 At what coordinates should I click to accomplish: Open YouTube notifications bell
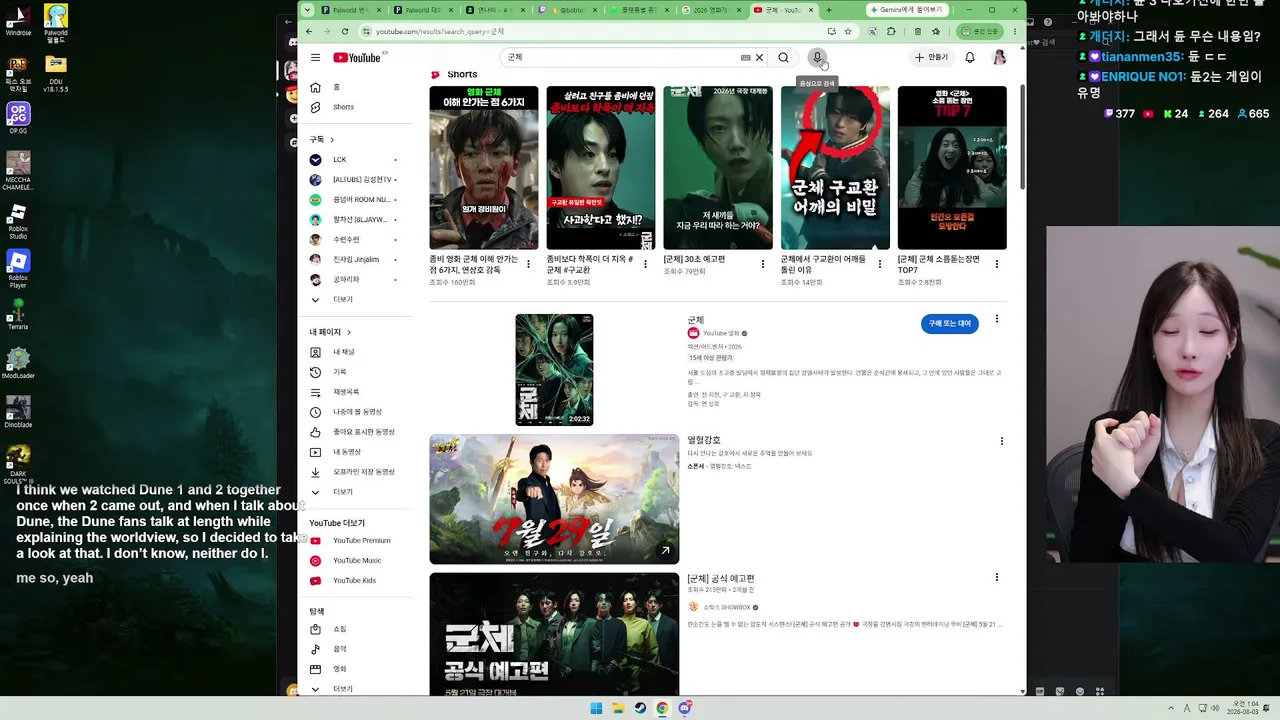969,58
